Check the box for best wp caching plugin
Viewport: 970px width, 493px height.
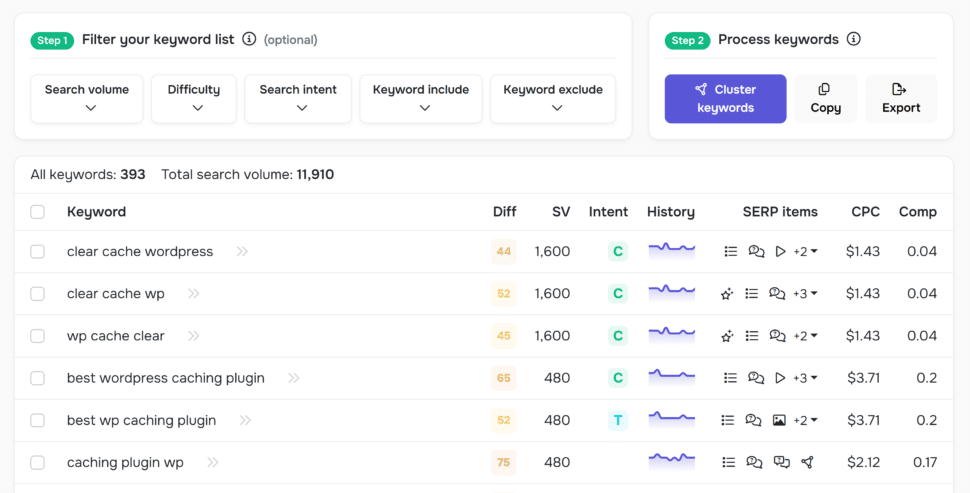tap(38, 420)
